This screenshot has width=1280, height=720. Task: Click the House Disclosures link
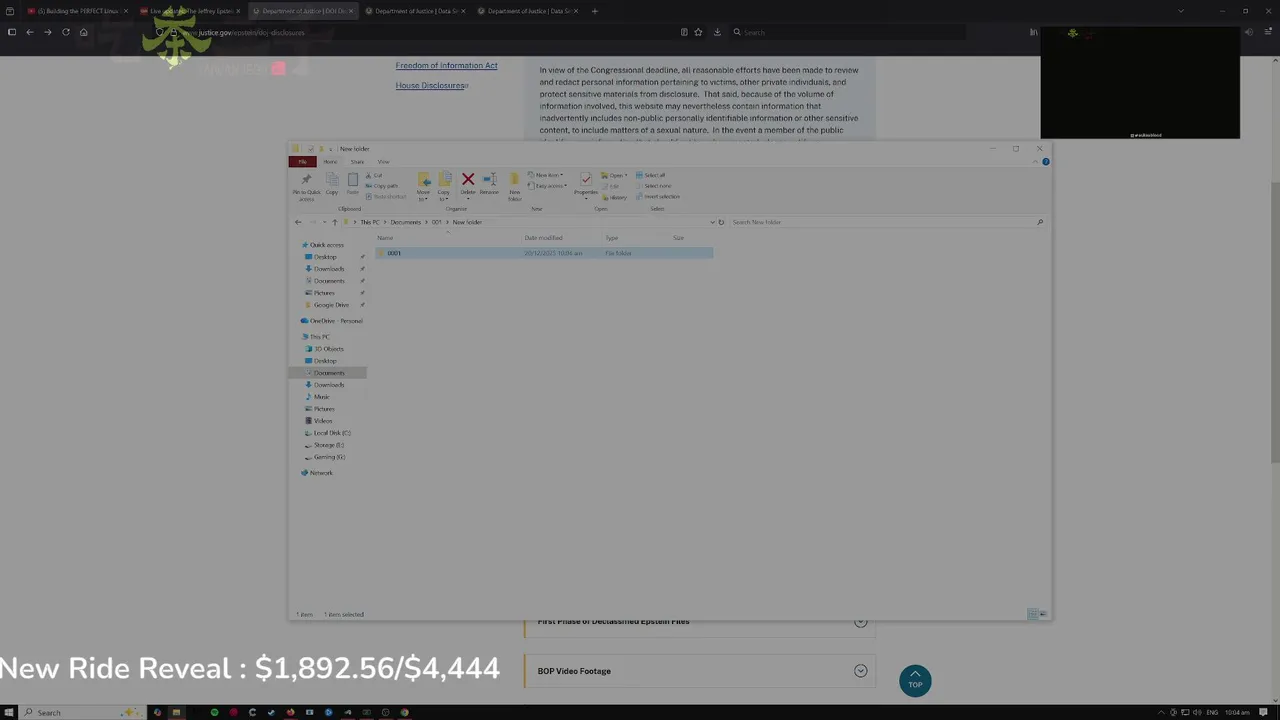click(x=431, y=86)
